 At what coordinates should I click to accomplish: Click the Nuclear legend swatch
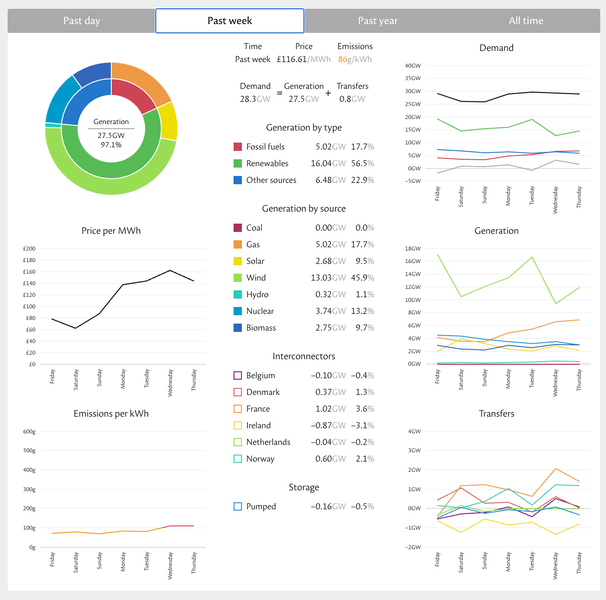238,311
